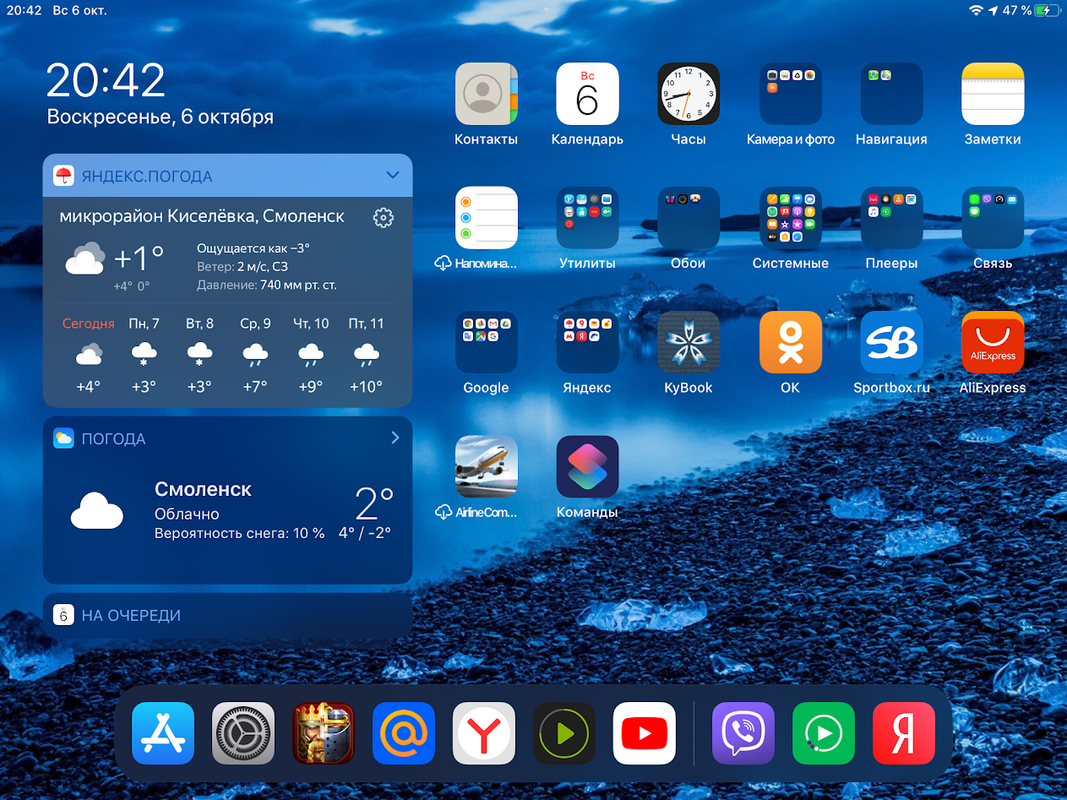Open the Связь folder
This screenshot has height=800, width=1067.
click(992, 218)
